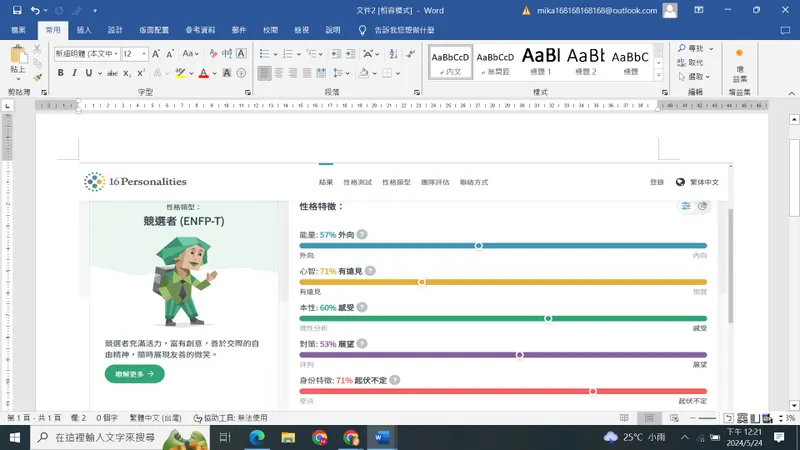Toggle bold formatting in the ribbon

click(x=61, y=73)
